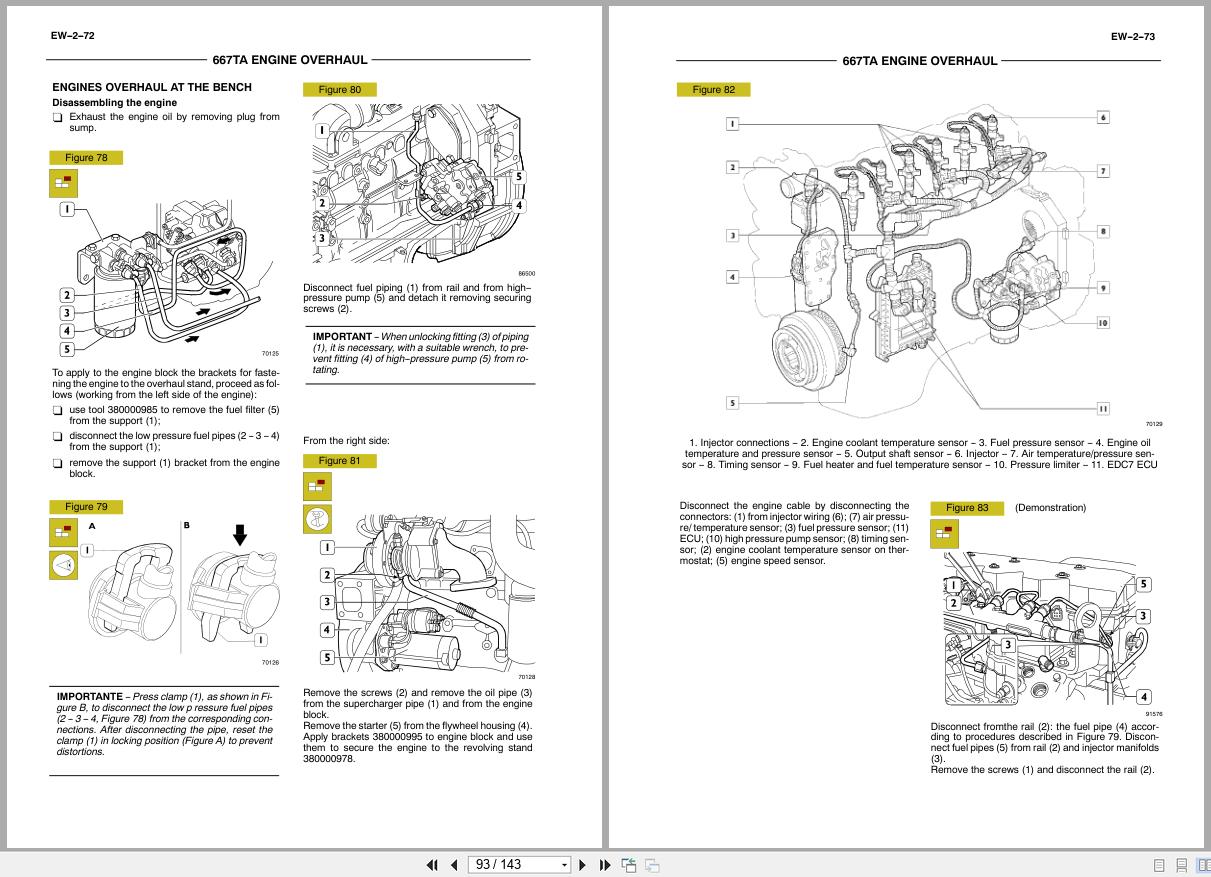Select the clamp tool icon beside Figure 79
Image resolution: width=1211 pixels, height=877 pixels.
point(62,565)
